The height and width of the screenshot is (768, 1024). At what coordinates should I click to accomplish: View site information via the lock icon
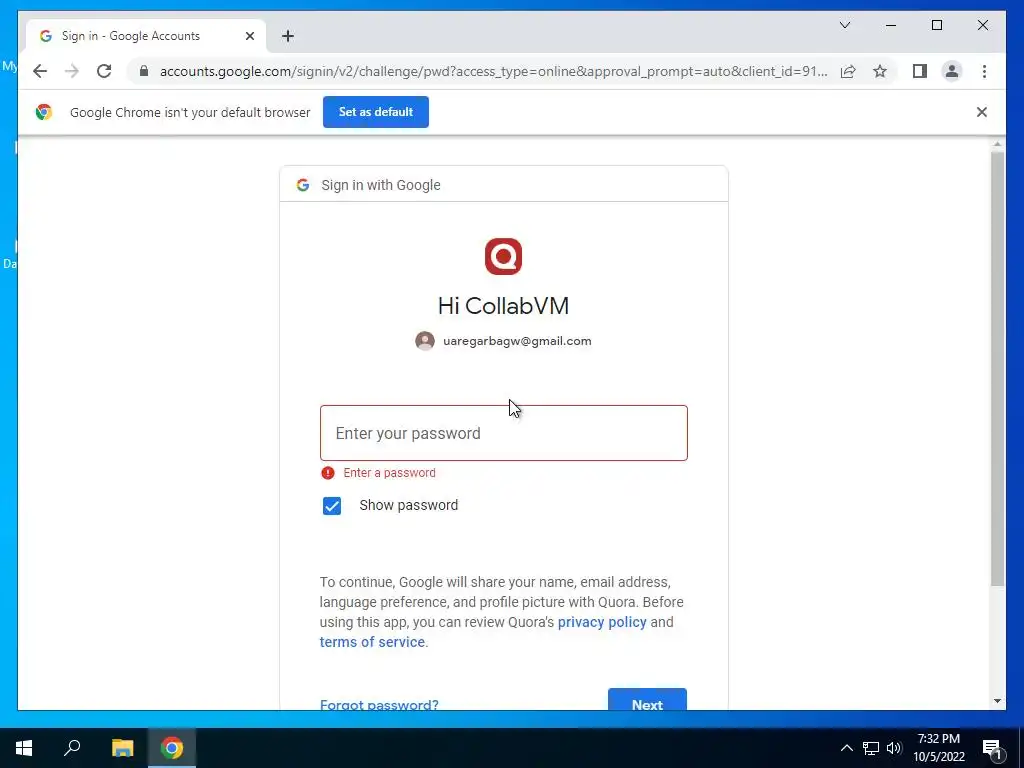pyautogui.click(x=144, y=71)
